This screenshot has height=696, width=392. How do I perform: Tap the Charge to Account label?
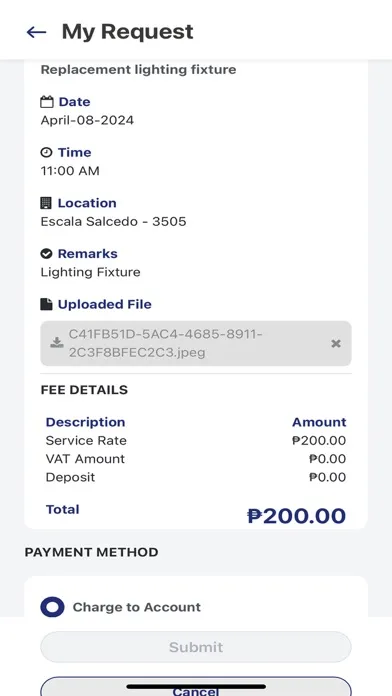click(x=137, y=607)
